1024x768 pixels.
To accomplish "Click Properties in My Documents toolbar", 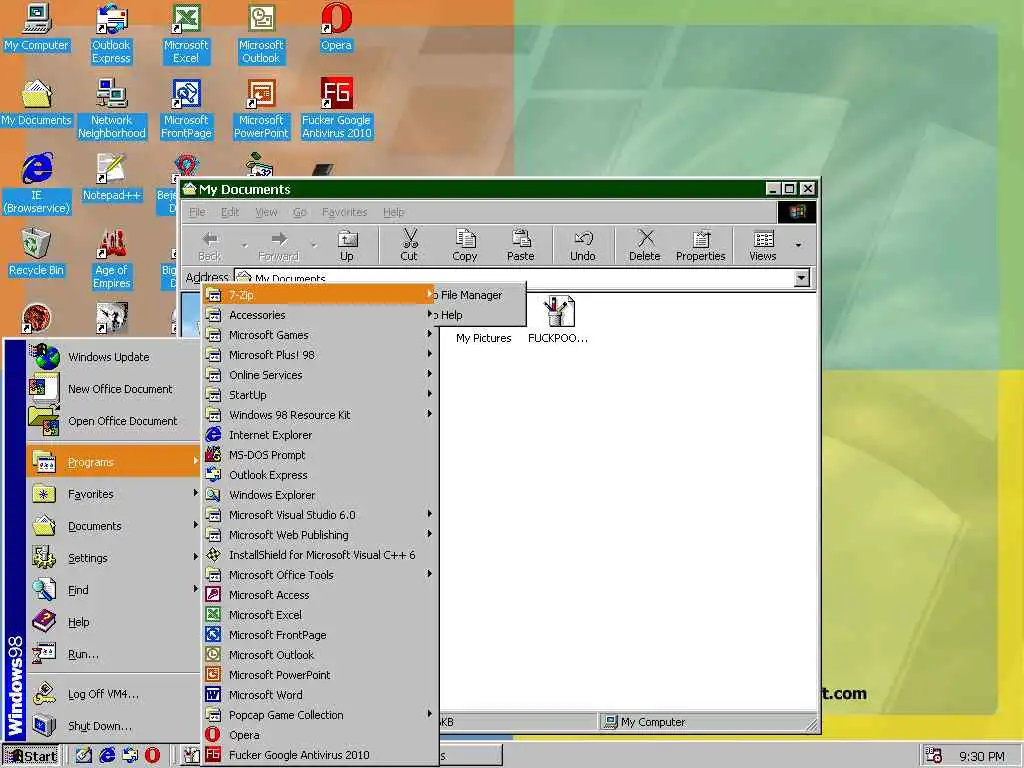I will coord(701,246).
